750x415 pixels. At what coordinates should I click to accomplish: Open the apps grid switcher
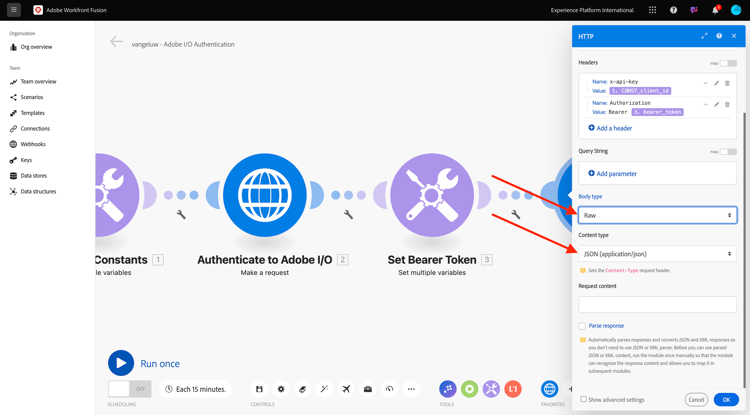652,10
